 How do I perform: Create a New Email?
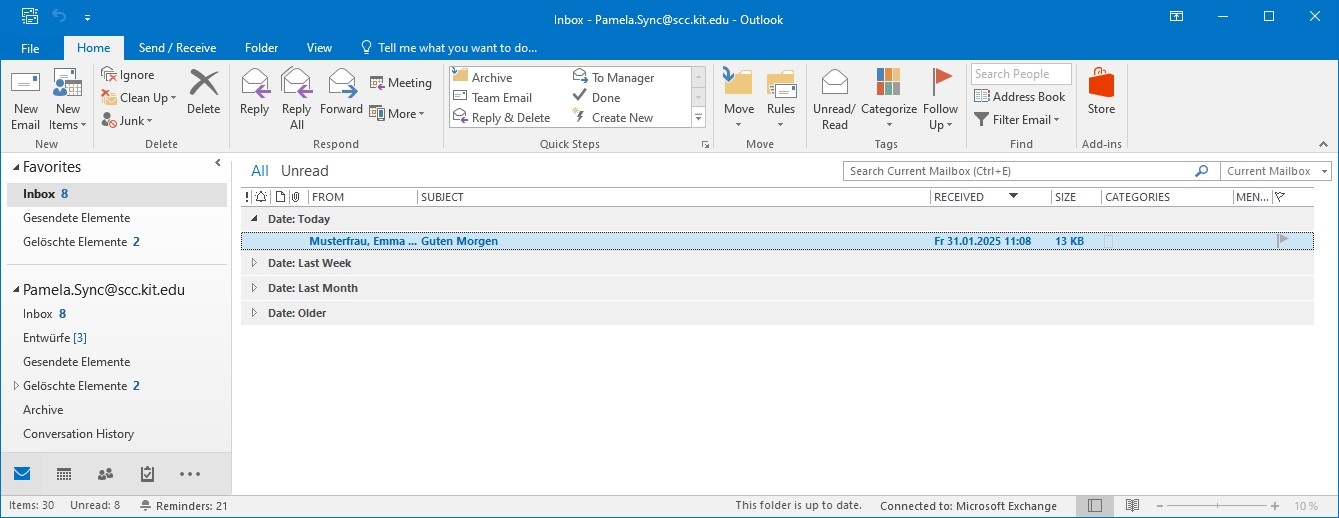(x=26, y=100)
